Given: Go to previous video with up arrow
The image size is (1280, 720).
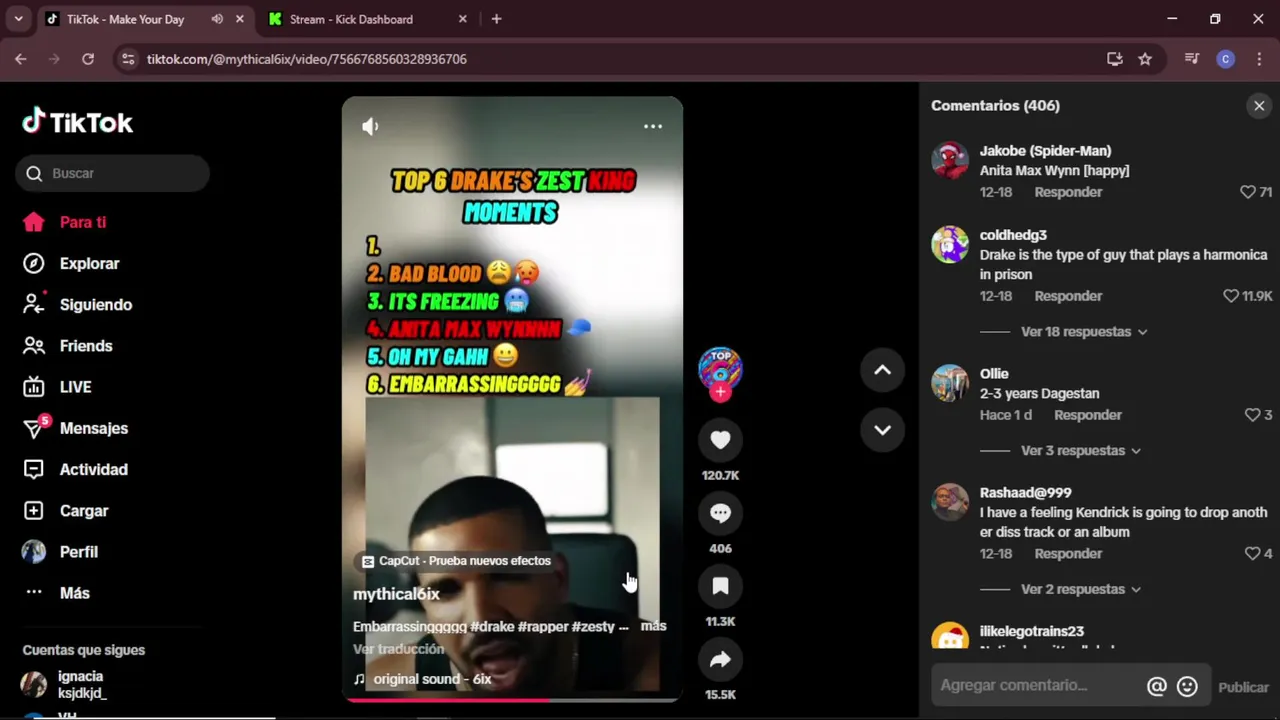Looking at the screenshot, I should tap(882, 370).
